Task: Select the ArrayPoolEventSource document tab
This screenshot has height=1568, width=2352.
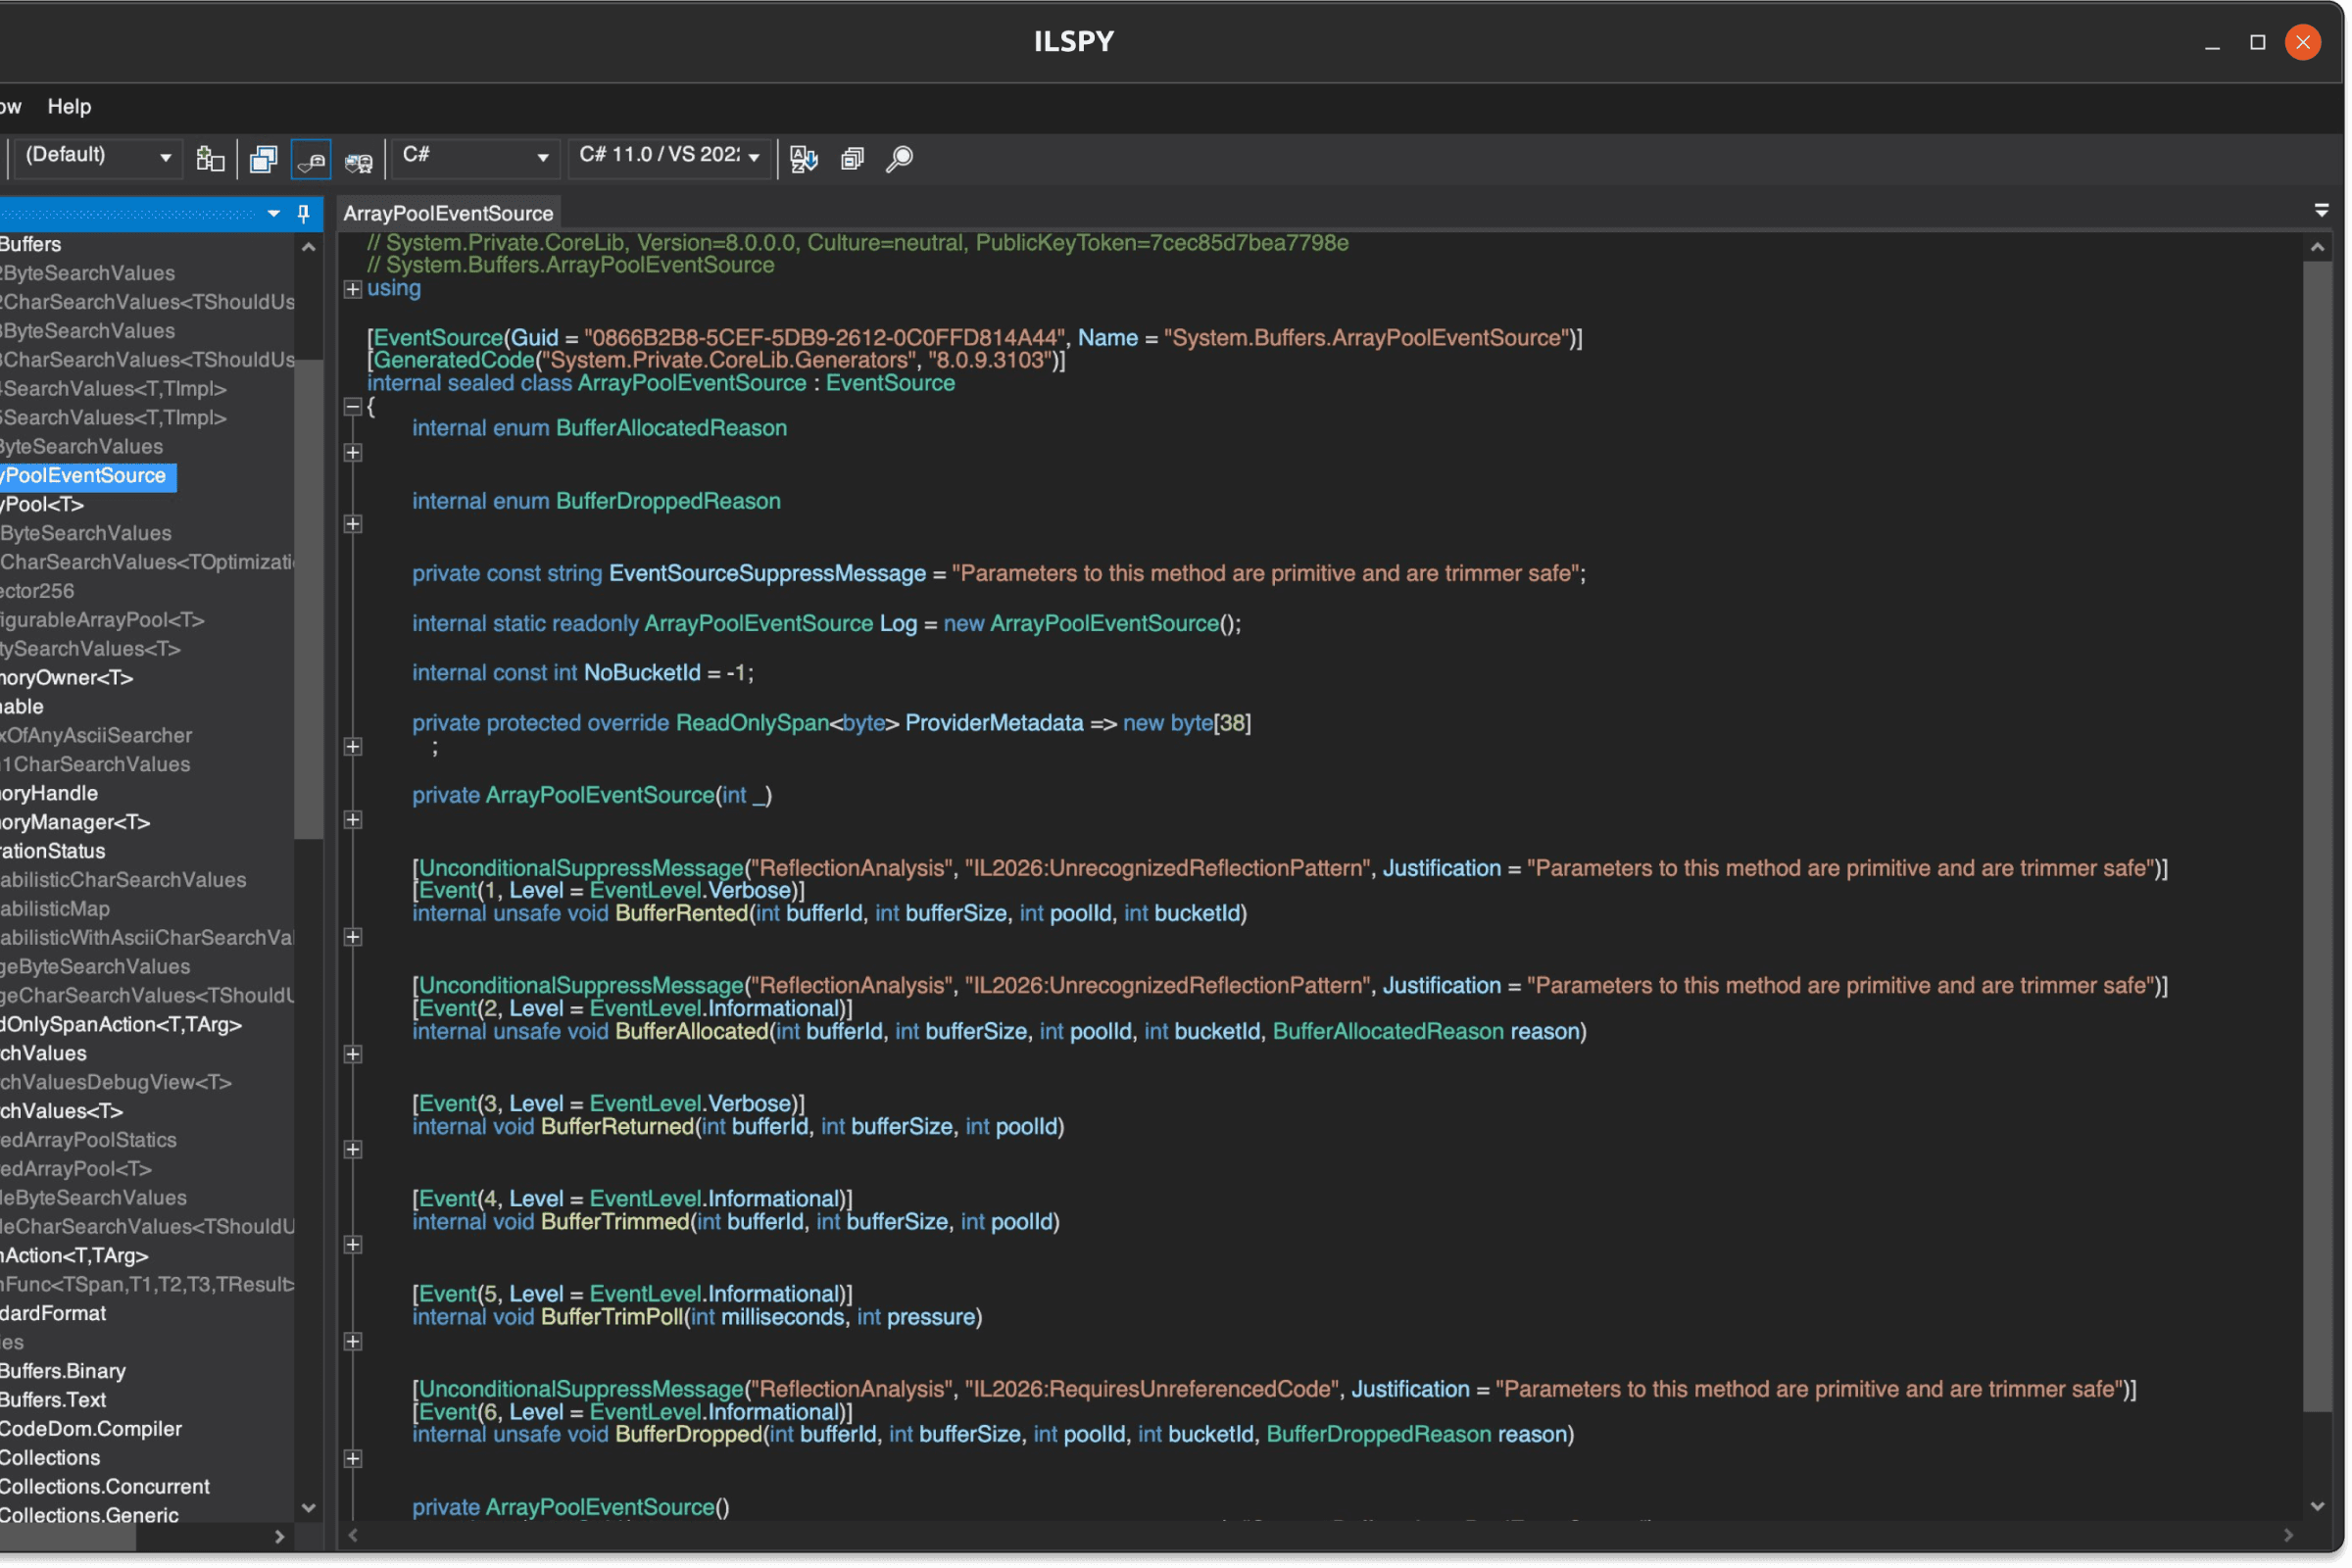Action: [x=448, y=212]
